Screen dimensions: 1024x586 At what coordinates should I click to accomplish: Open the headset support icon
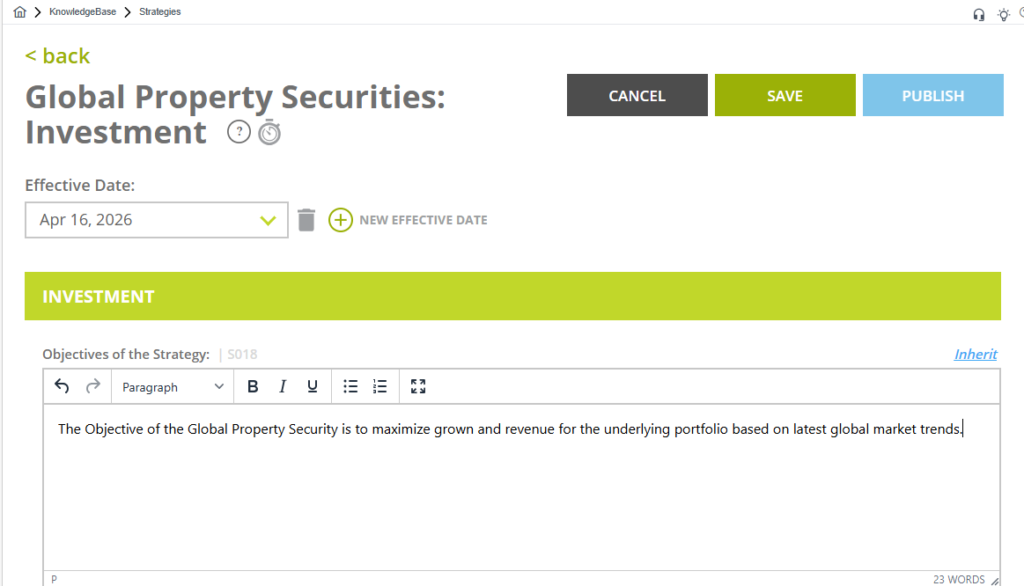click(x=978, y=14)
